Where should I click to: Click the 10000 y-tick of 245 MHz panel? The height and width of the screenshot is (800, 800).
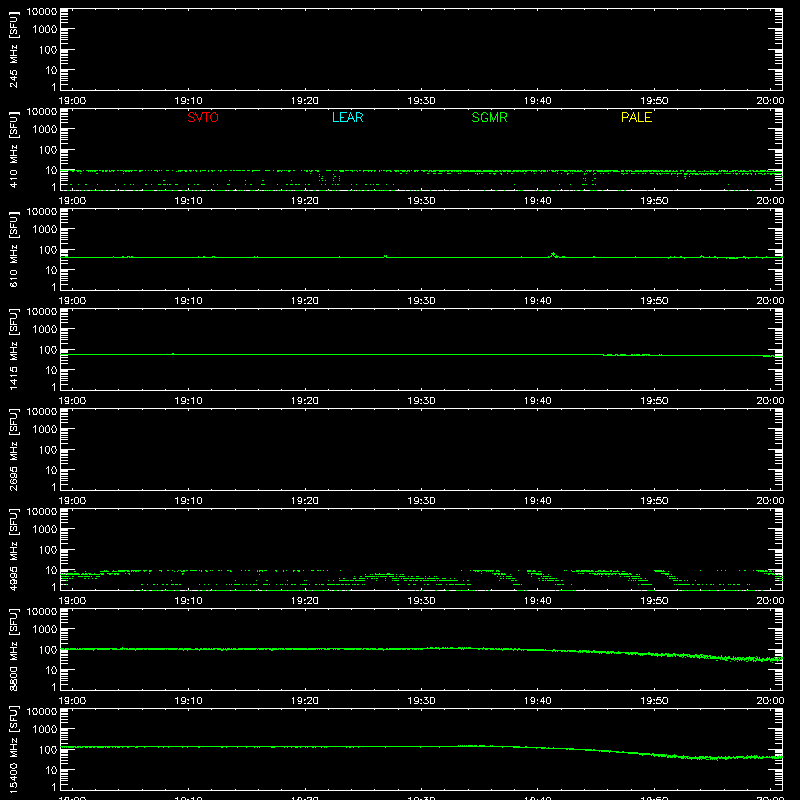42,12
